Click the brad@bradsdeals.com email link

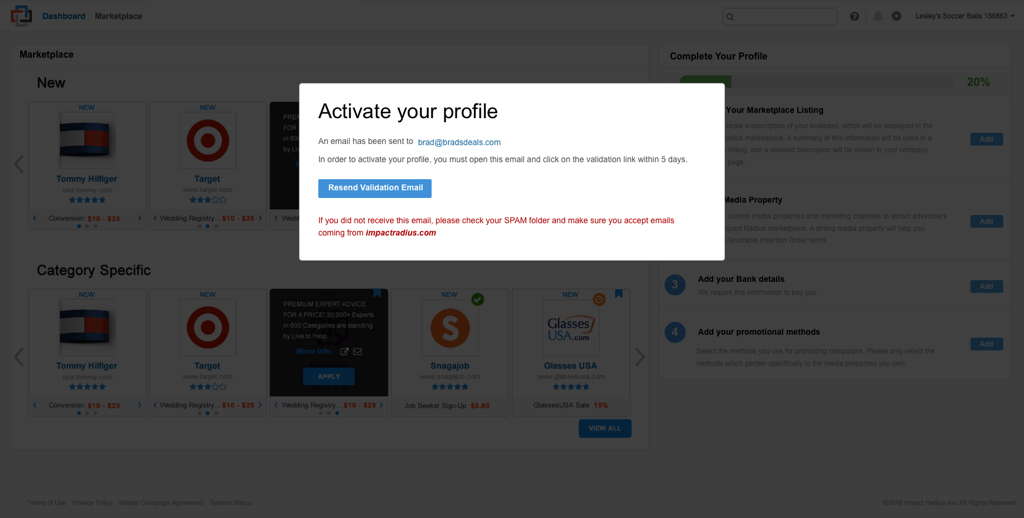coord(459,142)
